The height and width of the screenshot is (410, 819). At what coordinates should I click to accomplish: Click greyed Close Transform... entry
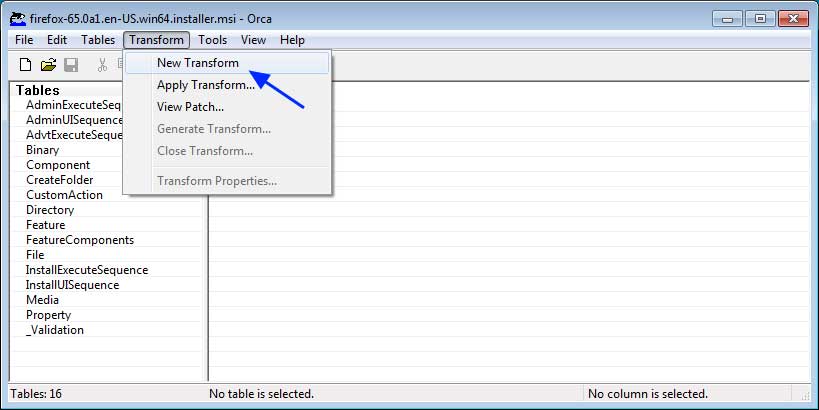coord(227,150)
